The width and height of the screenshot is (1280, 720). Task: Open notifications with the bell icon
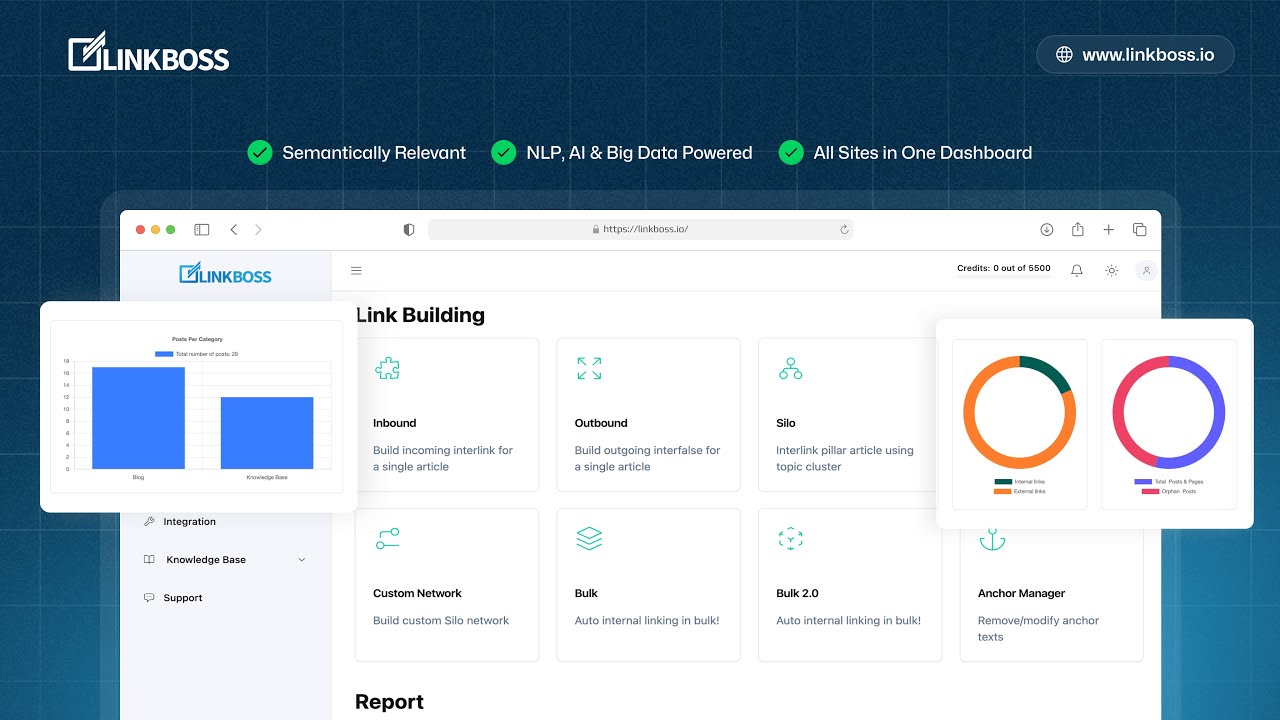(x=1077, y=270)
